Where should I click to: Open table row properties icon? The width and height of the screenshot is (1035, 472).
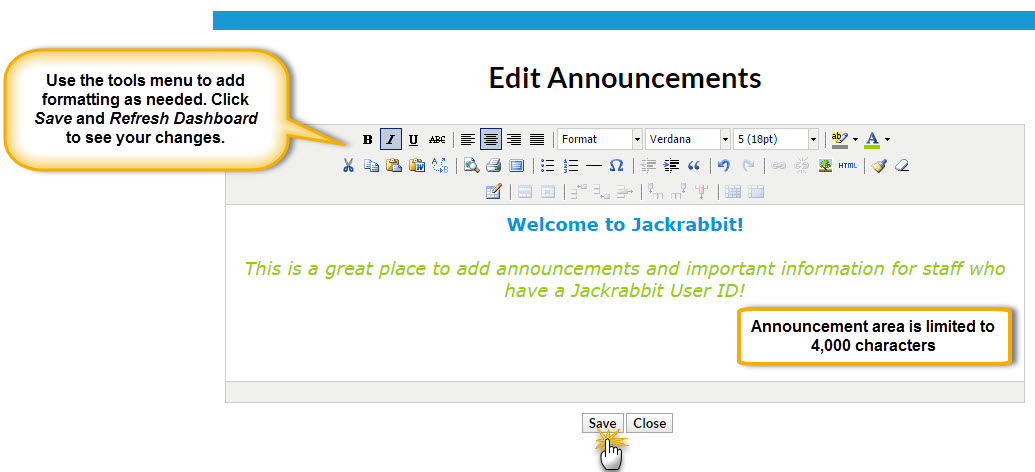(525, 192)
